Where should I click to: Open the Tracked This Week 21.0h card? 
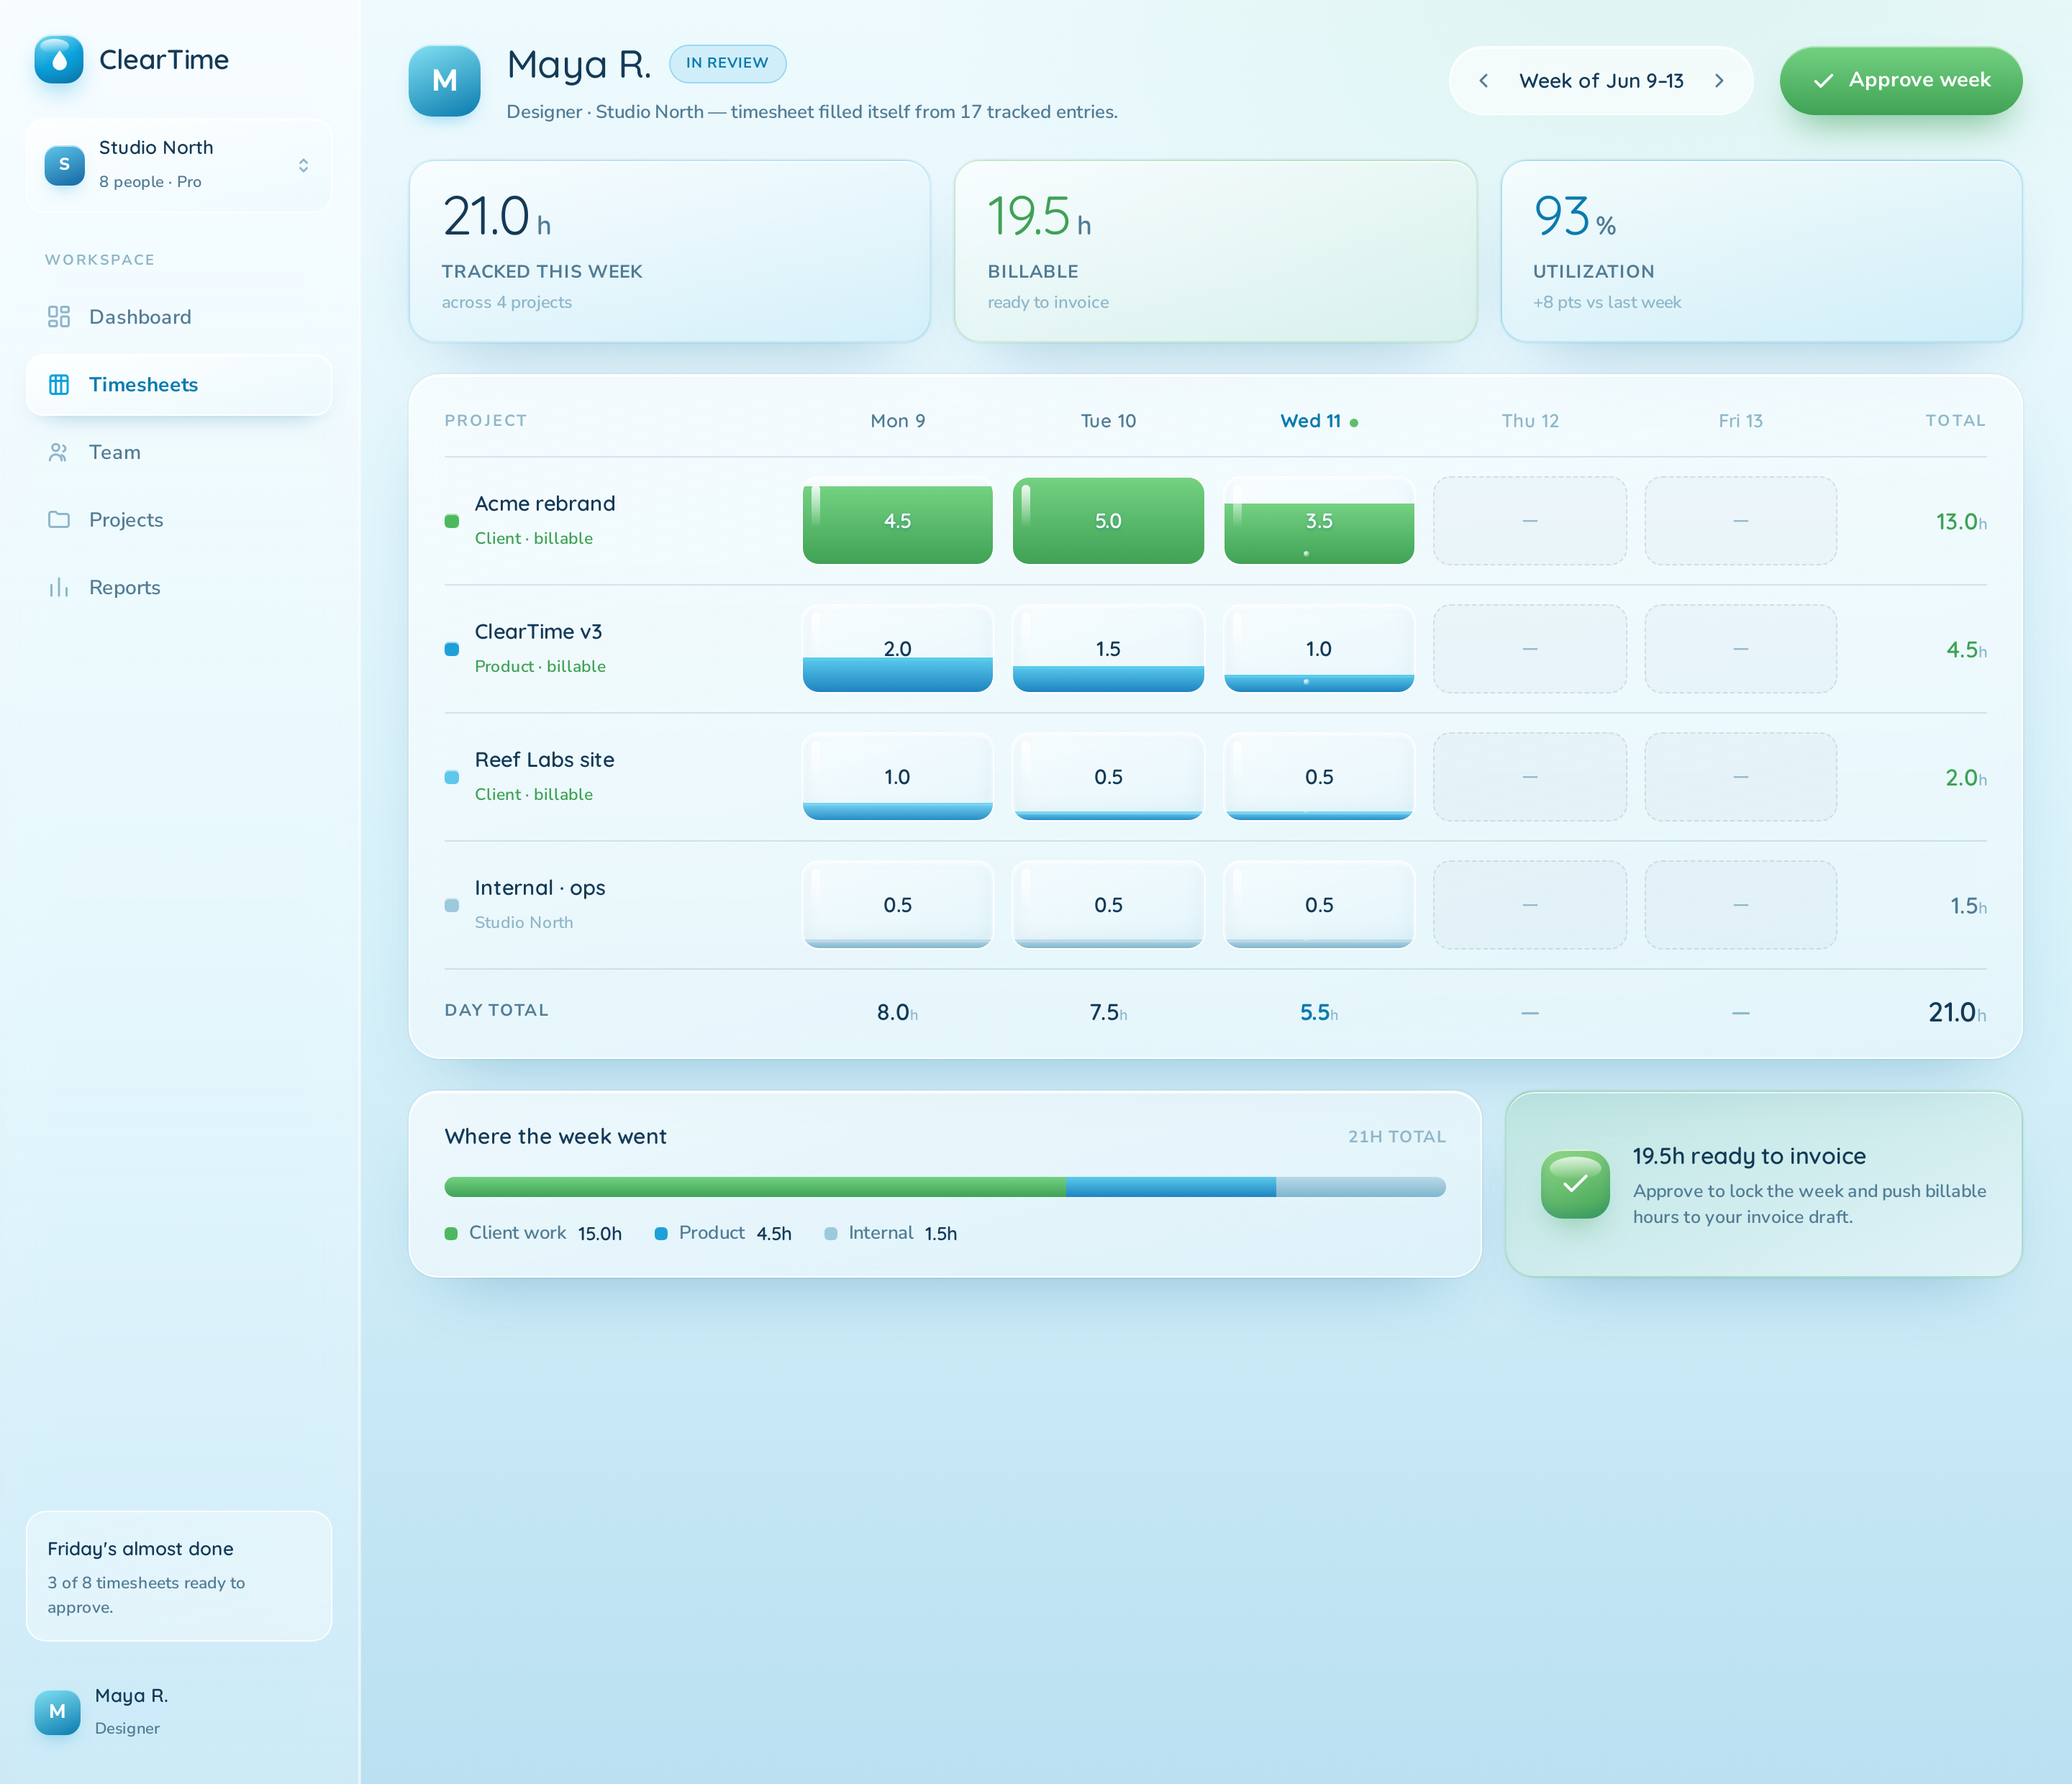(669, 251)
